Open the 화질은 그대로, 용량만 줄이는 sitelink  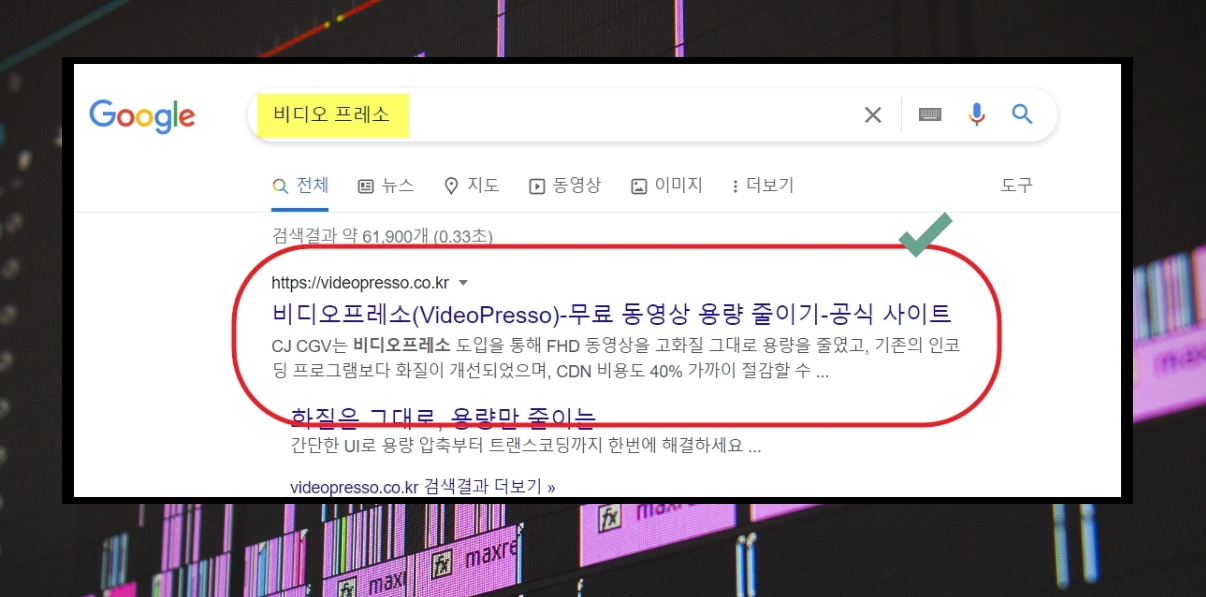[443, 416]
